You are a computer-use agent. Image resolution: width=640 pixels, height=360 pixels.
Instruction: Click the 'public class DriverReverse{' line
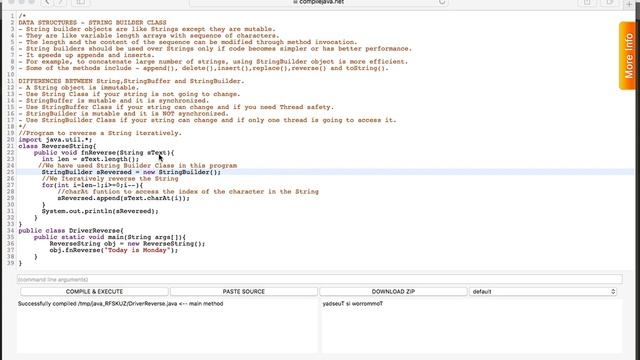(x=71, y=231)
